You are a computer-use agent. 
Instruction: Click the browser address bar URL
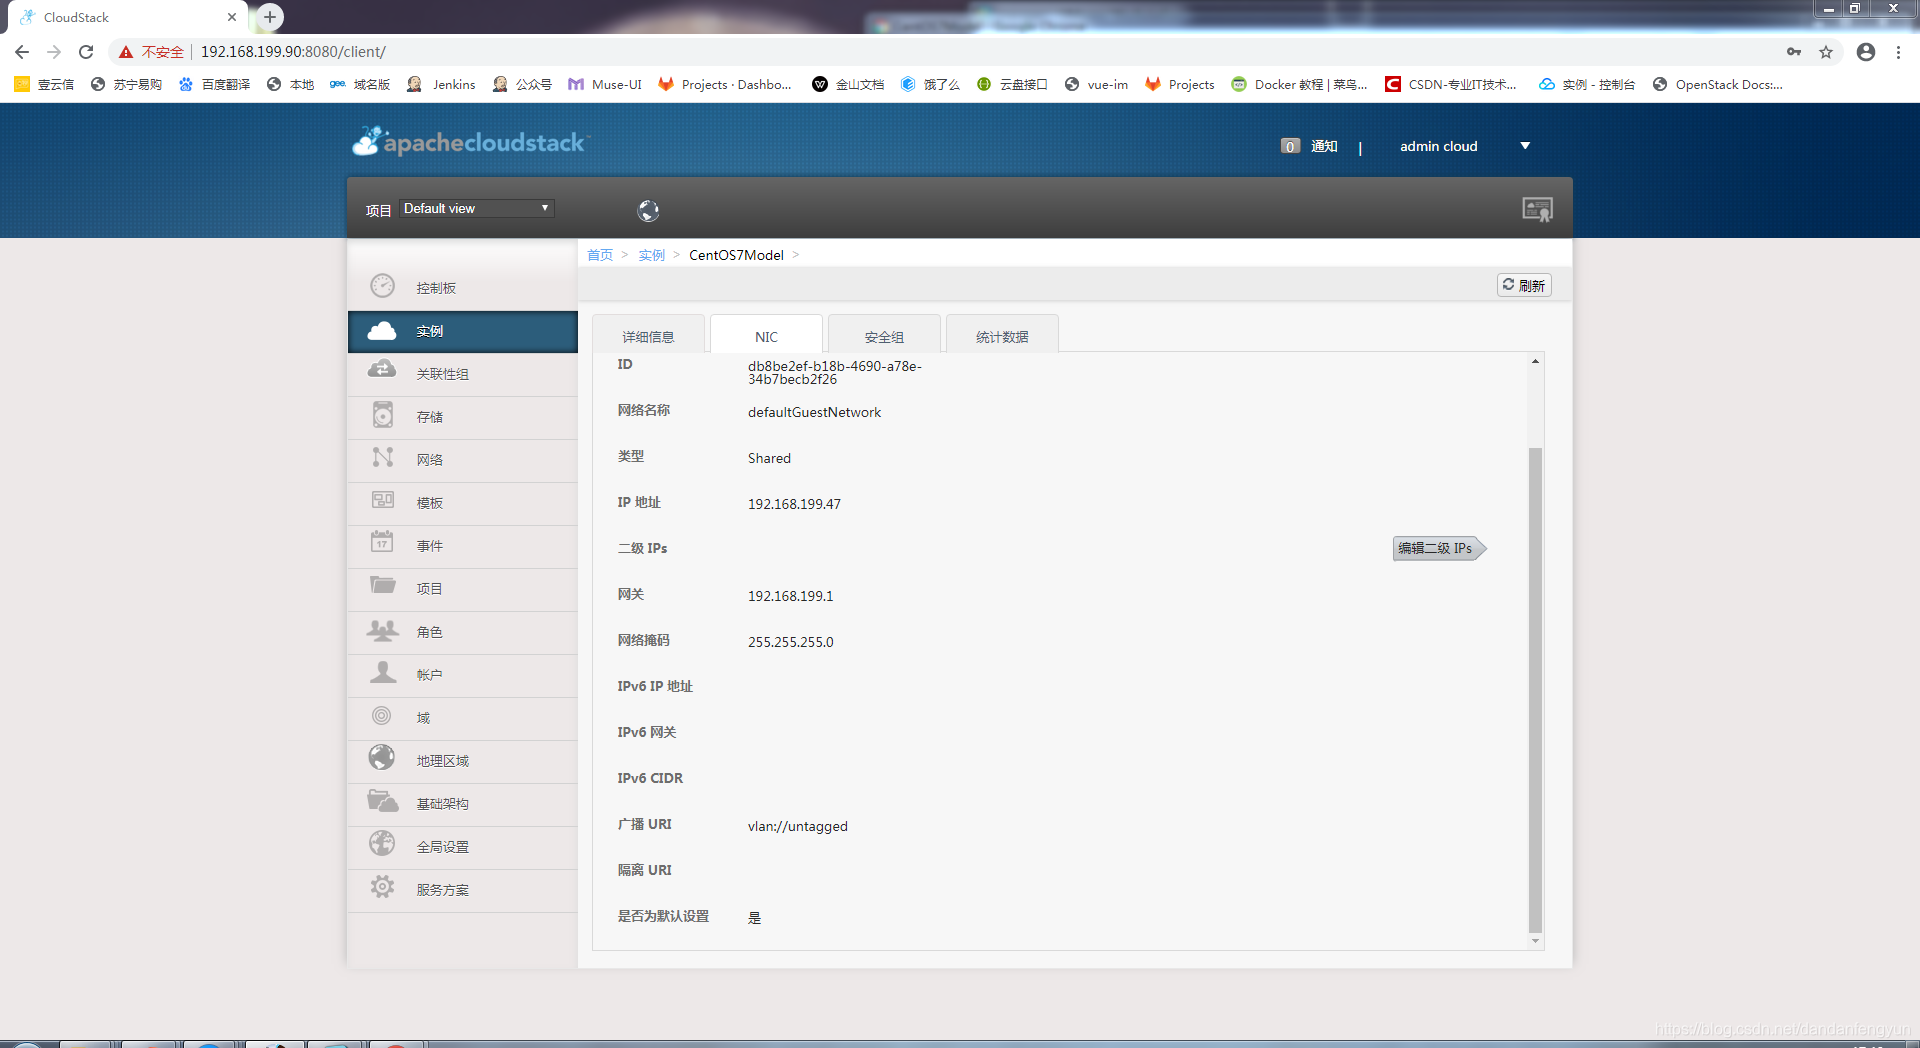tap(293, 52)
